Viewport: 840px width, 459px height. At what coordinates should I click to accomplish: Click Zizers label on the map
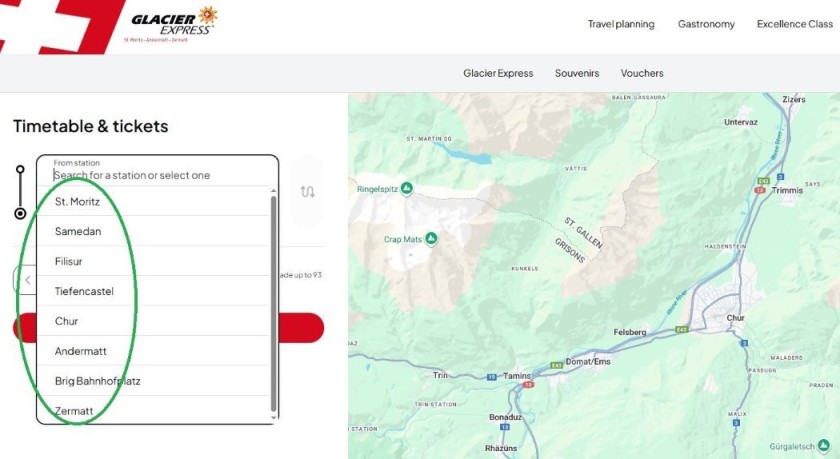click(x=794, y=100)
